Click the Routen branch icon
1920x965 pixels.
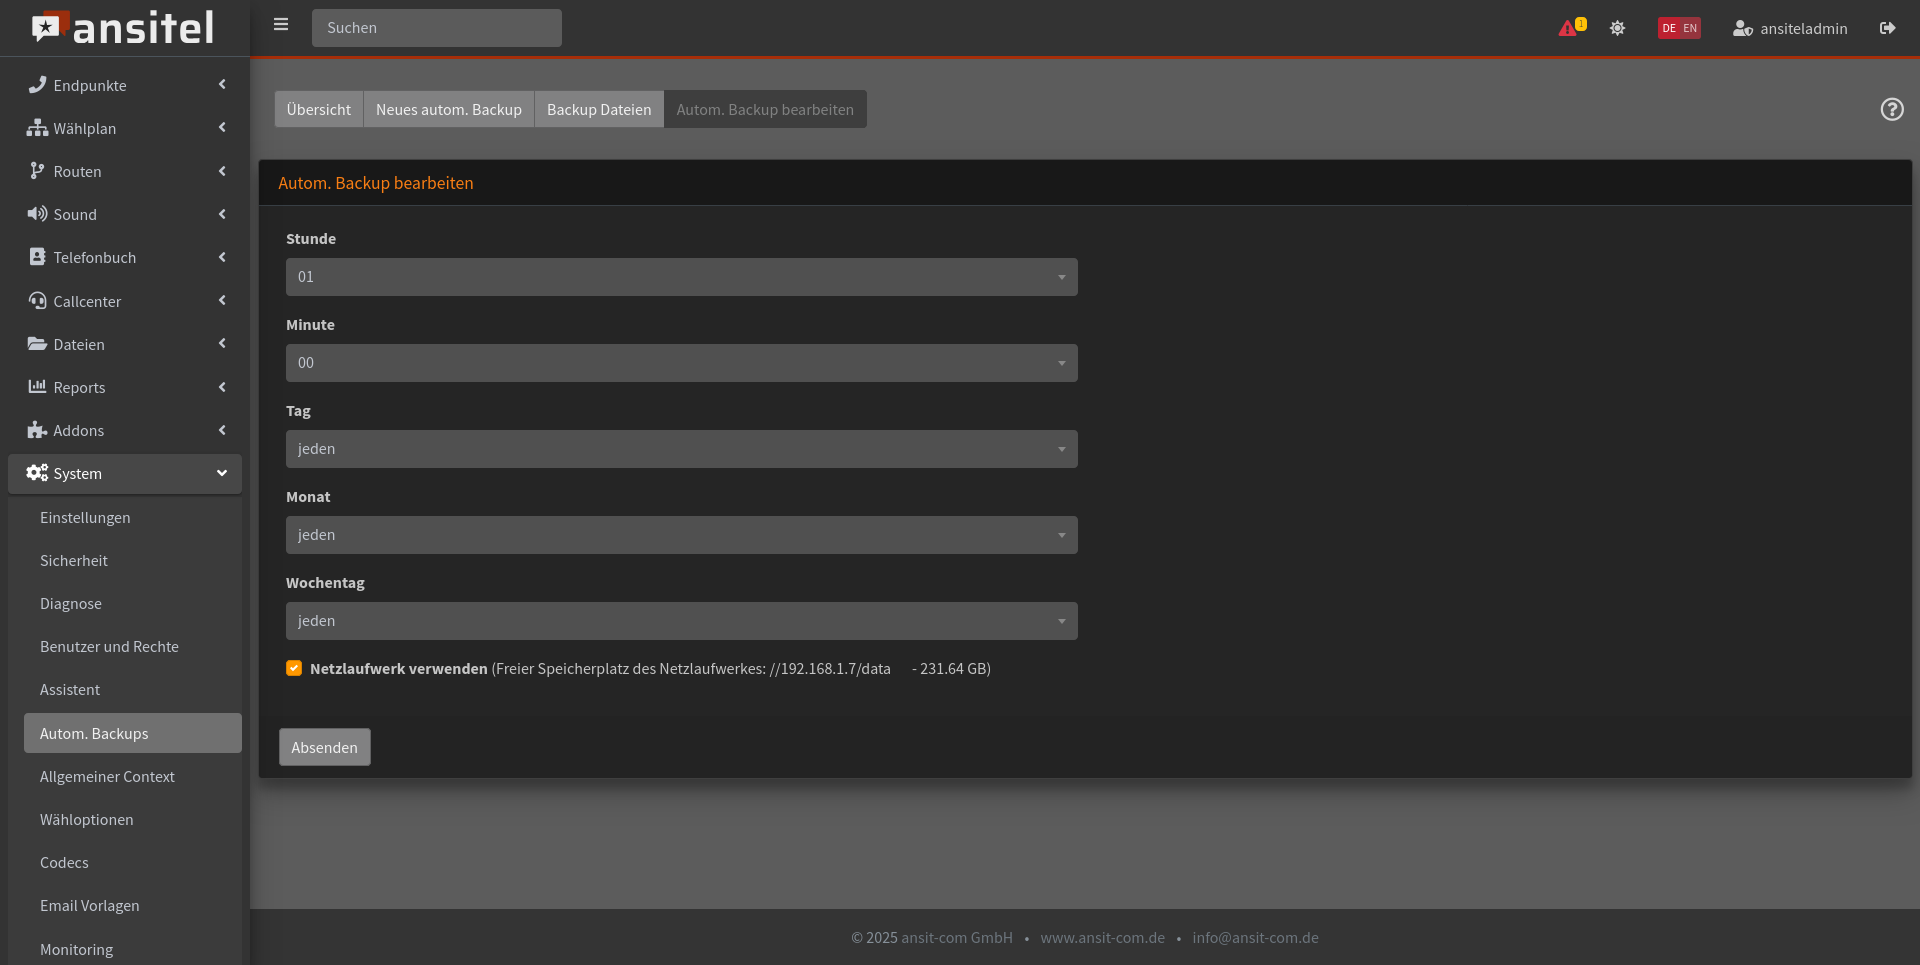pos(37,171)
